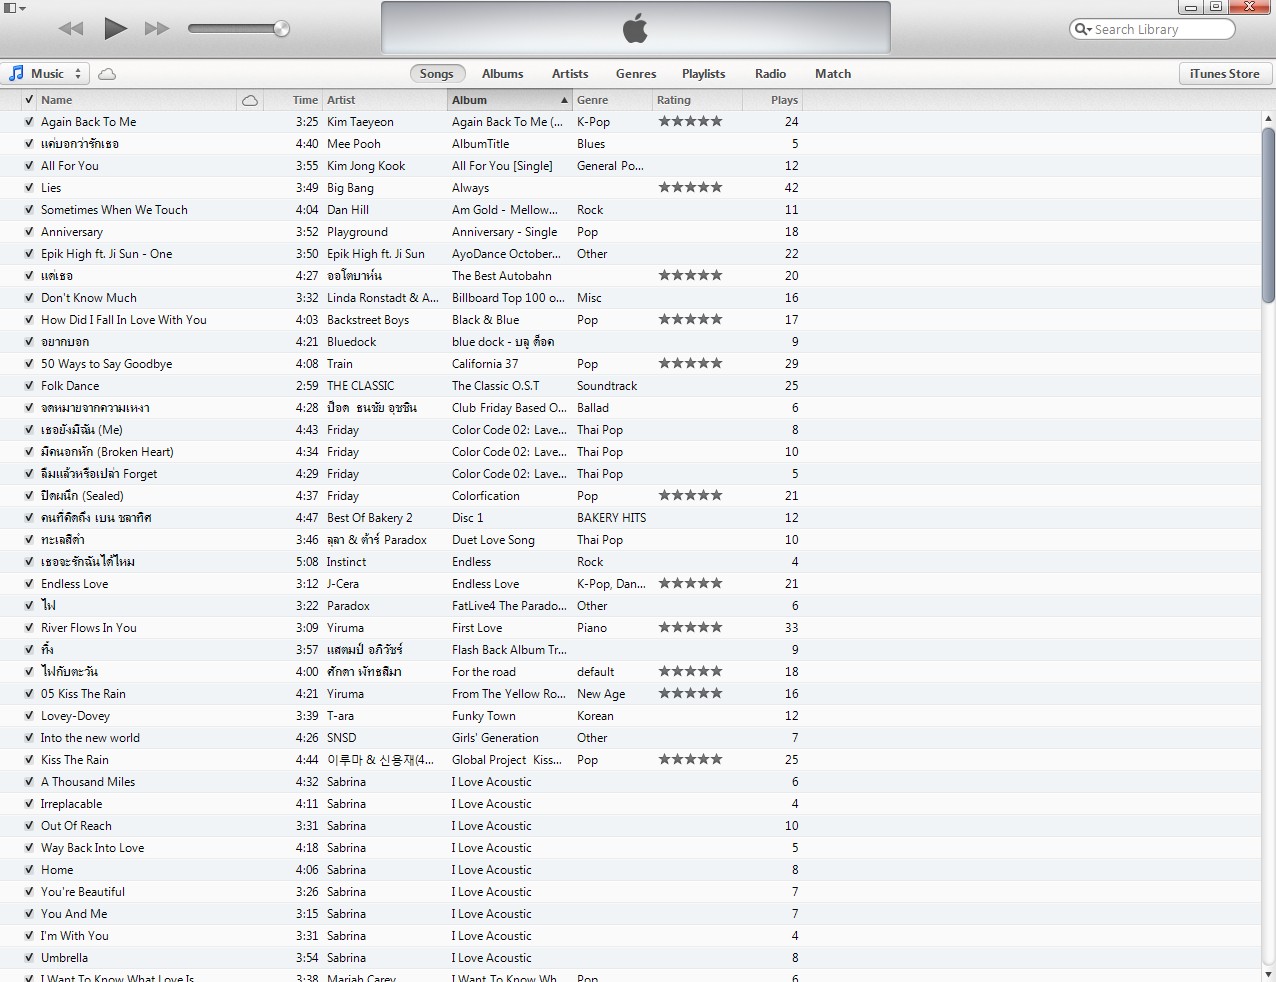This screenshot has width=1276, height=982.
Task: Set star rating for Lies
Action: [690, 187]
